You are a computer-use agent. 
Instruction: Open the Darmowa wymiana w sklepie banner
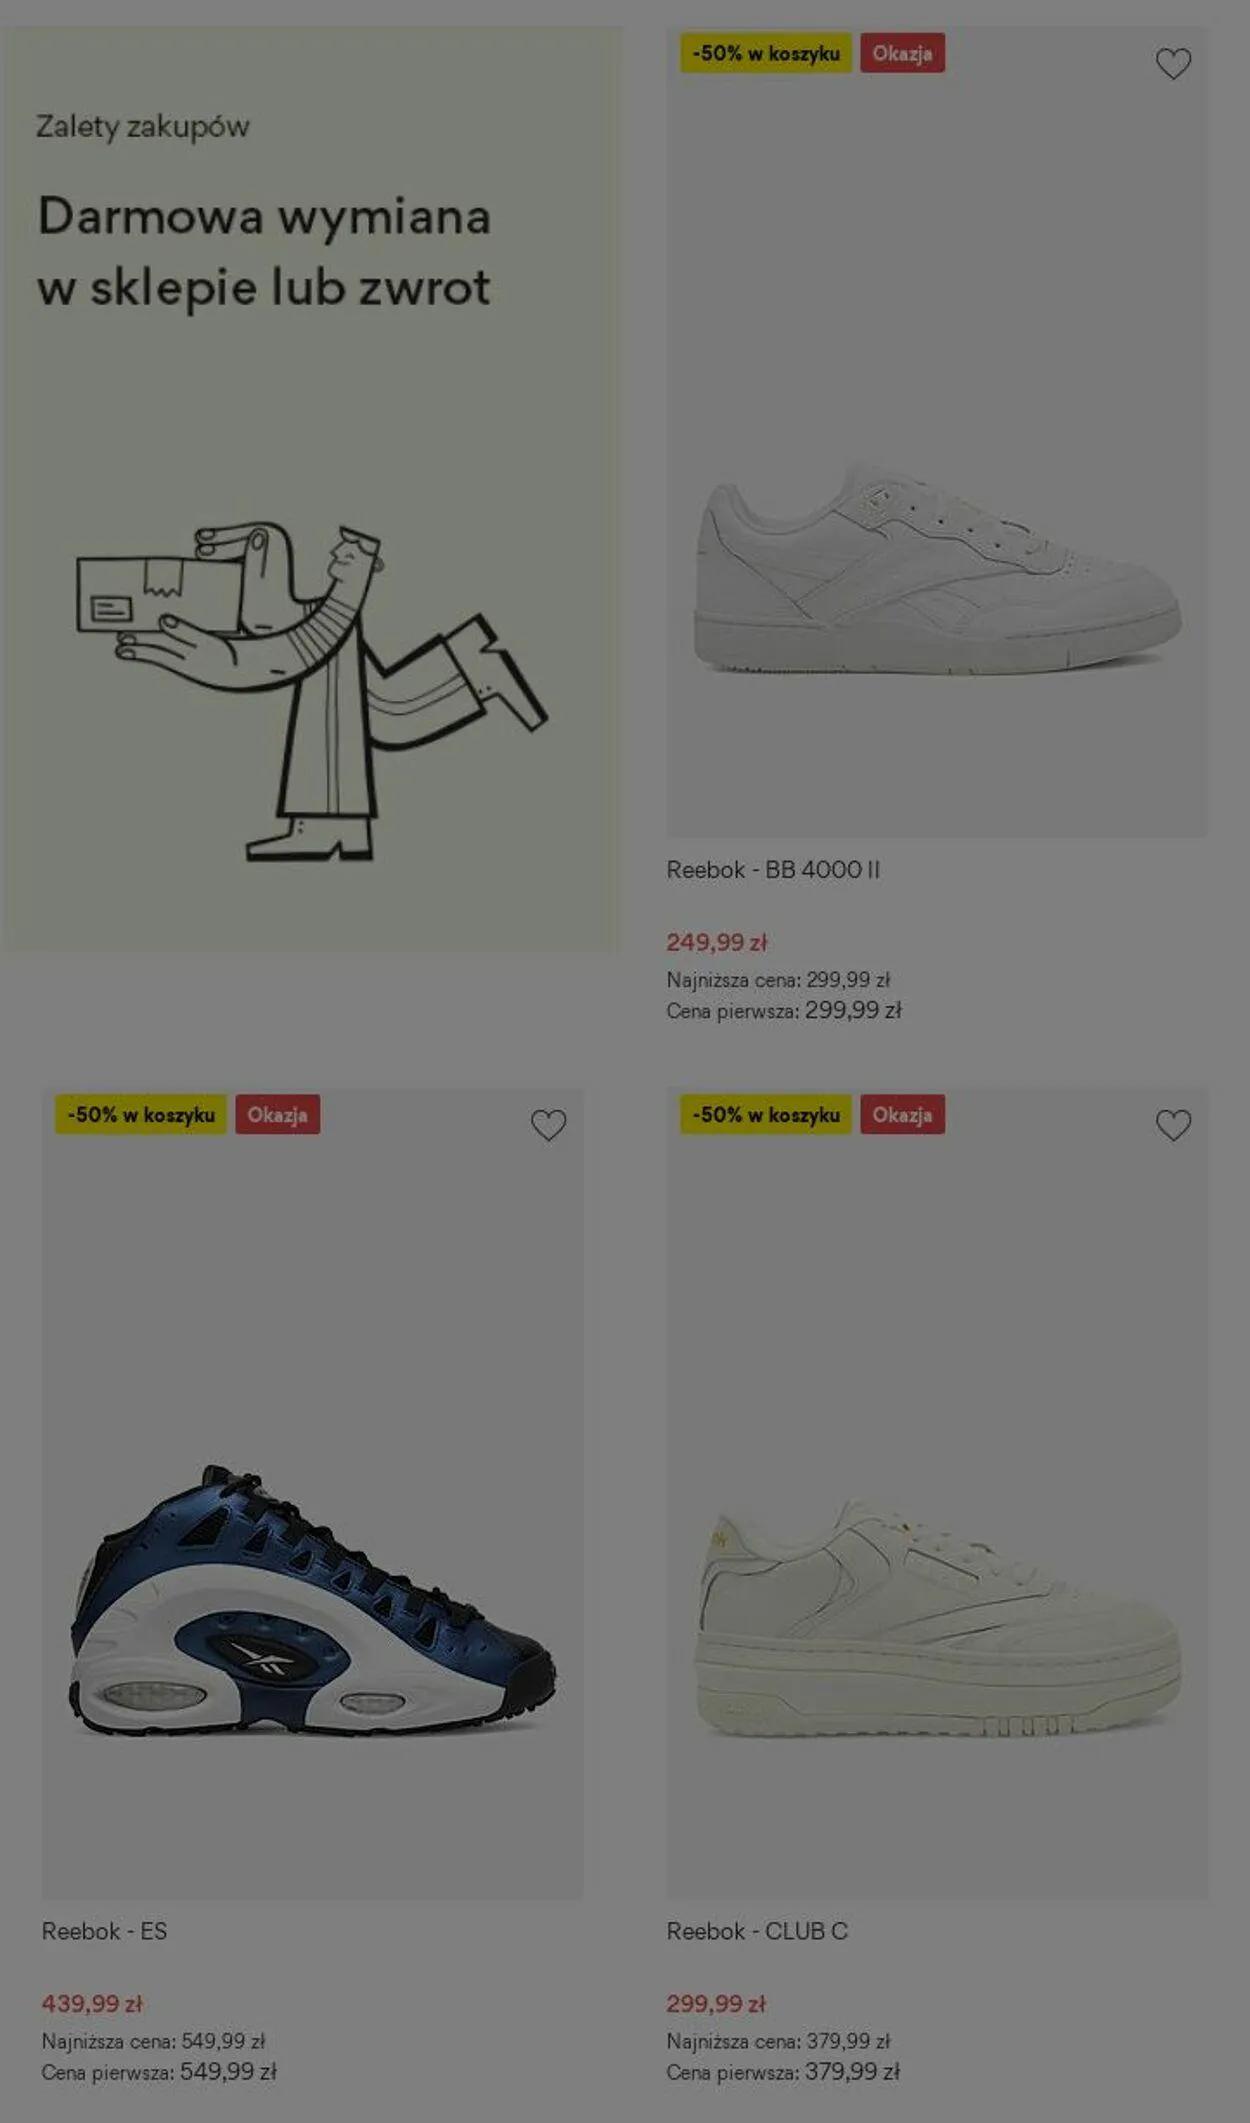(310, 488)
